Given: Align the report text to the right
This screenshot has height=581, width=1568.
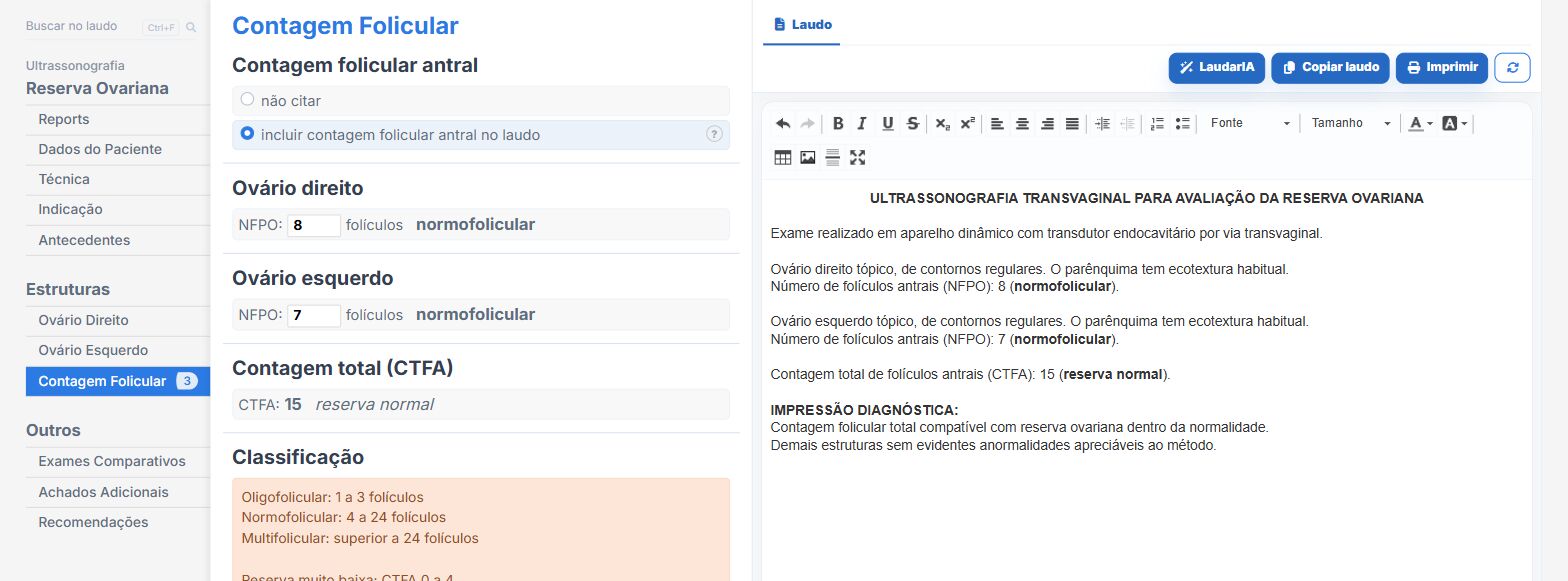Looking at the screenshot, I should (x=1047, y=123).
